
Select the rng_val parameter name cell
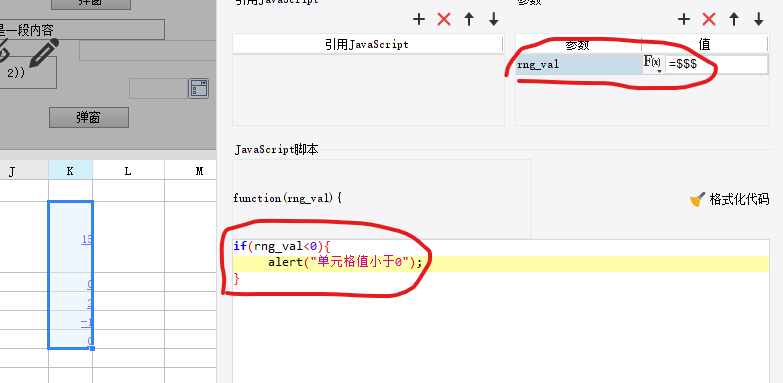(579, 64)
